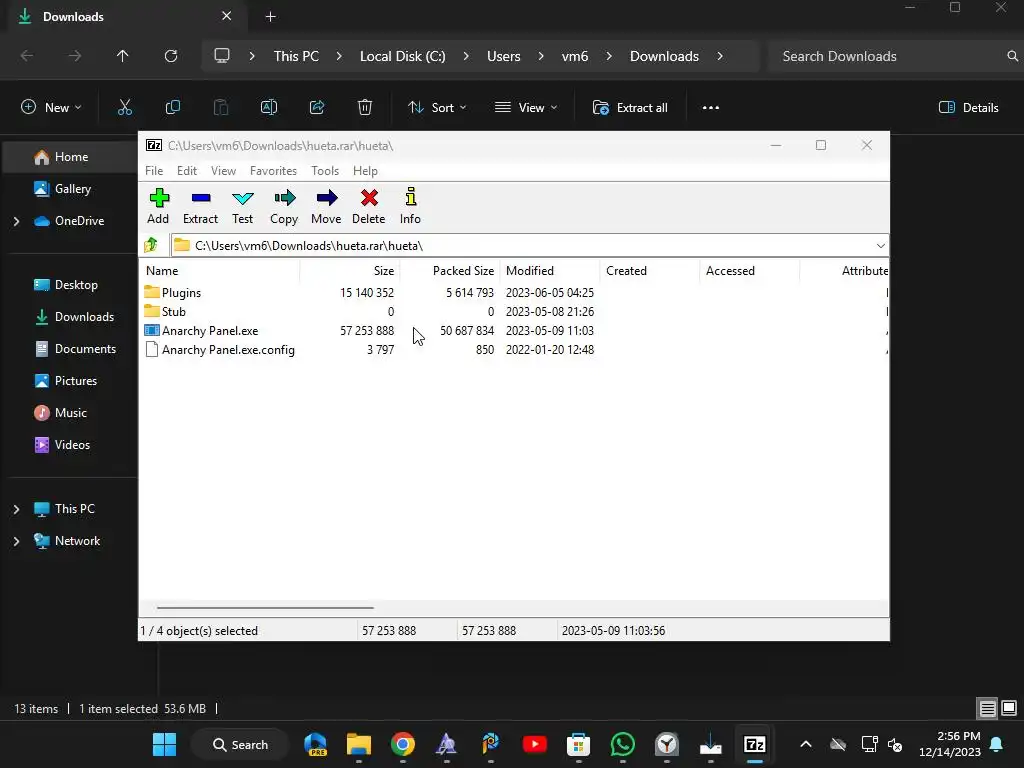This screenshot has height=768, width=1024.
Task: Open the New dropdown in Explorer
Action: [x=51, y=107]
